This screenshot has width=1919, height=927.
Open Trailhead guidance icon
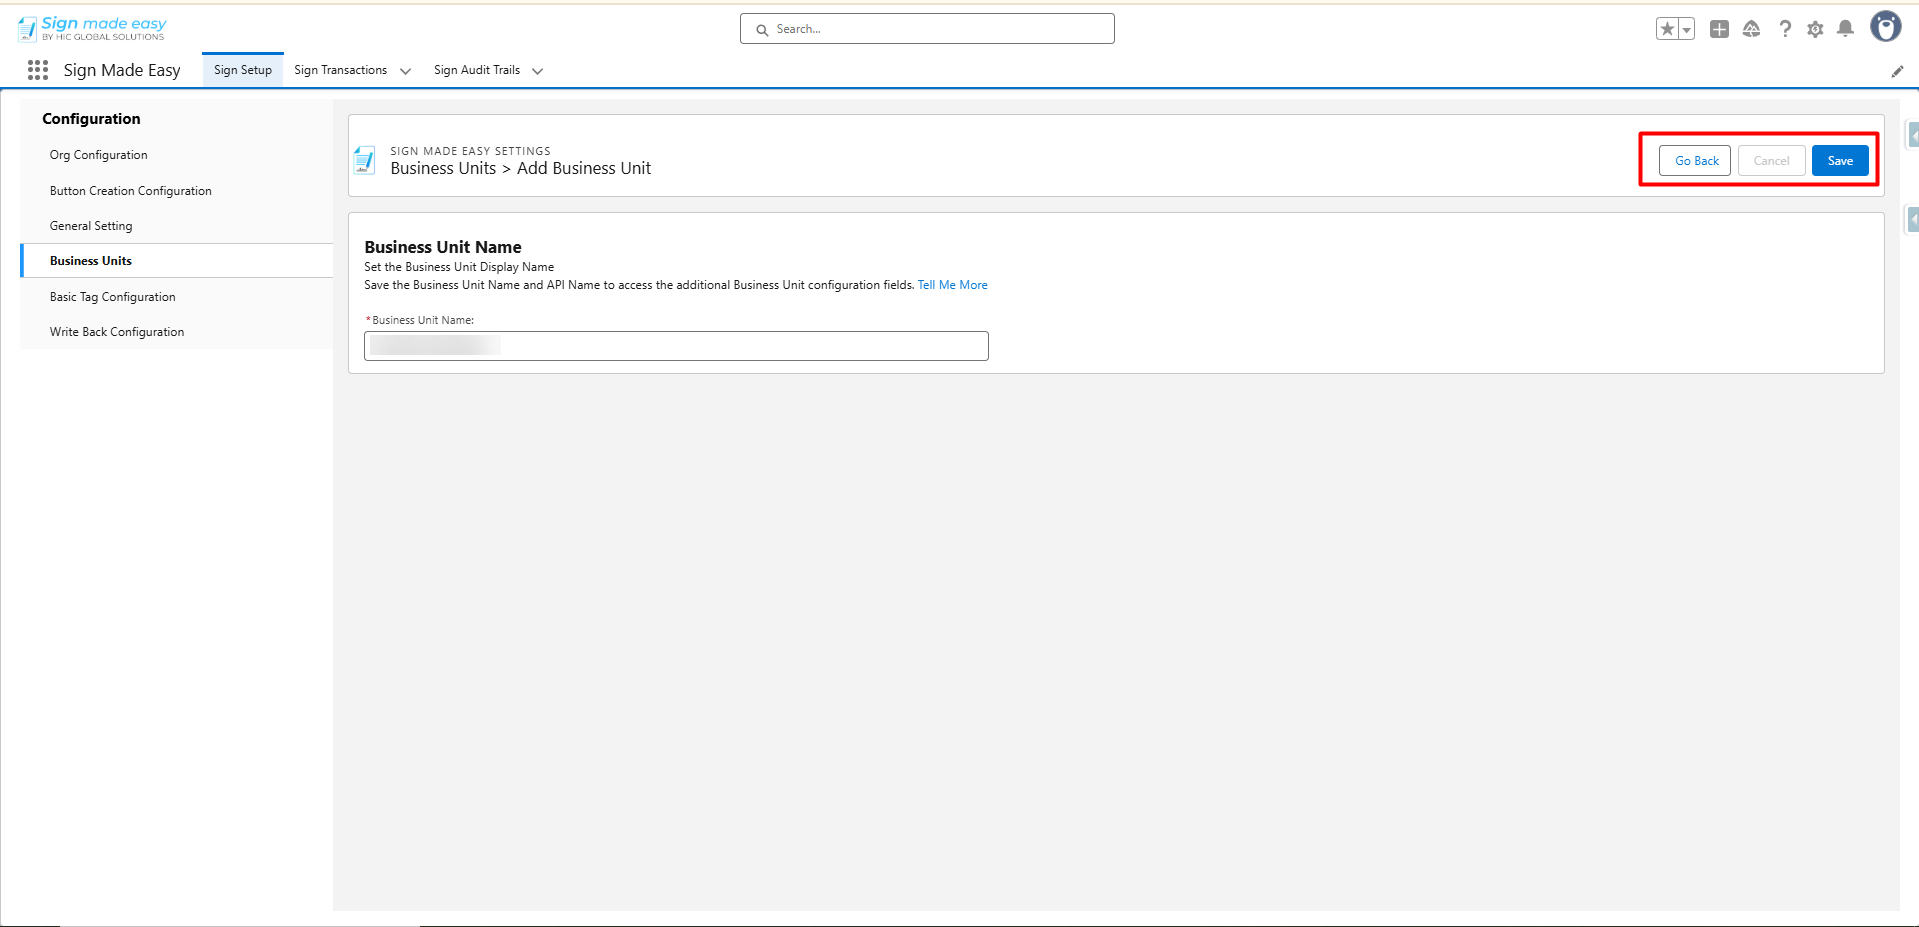[x=1751, y=29]
